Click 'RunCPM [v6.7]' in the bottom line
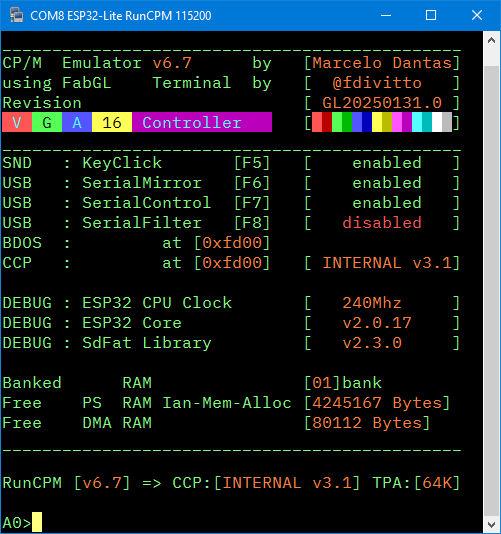 (66, 483)
